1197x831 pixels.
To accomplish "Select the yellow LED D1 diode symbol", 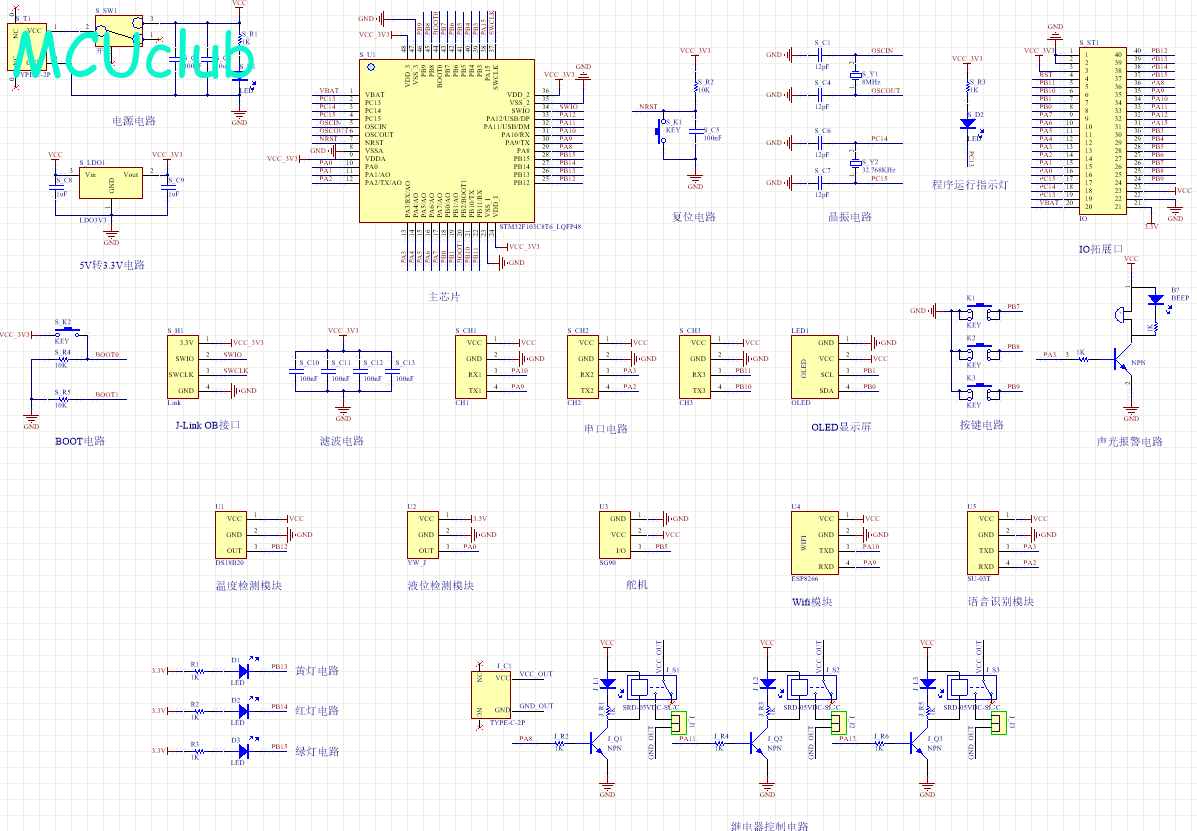I will point(244,671).
